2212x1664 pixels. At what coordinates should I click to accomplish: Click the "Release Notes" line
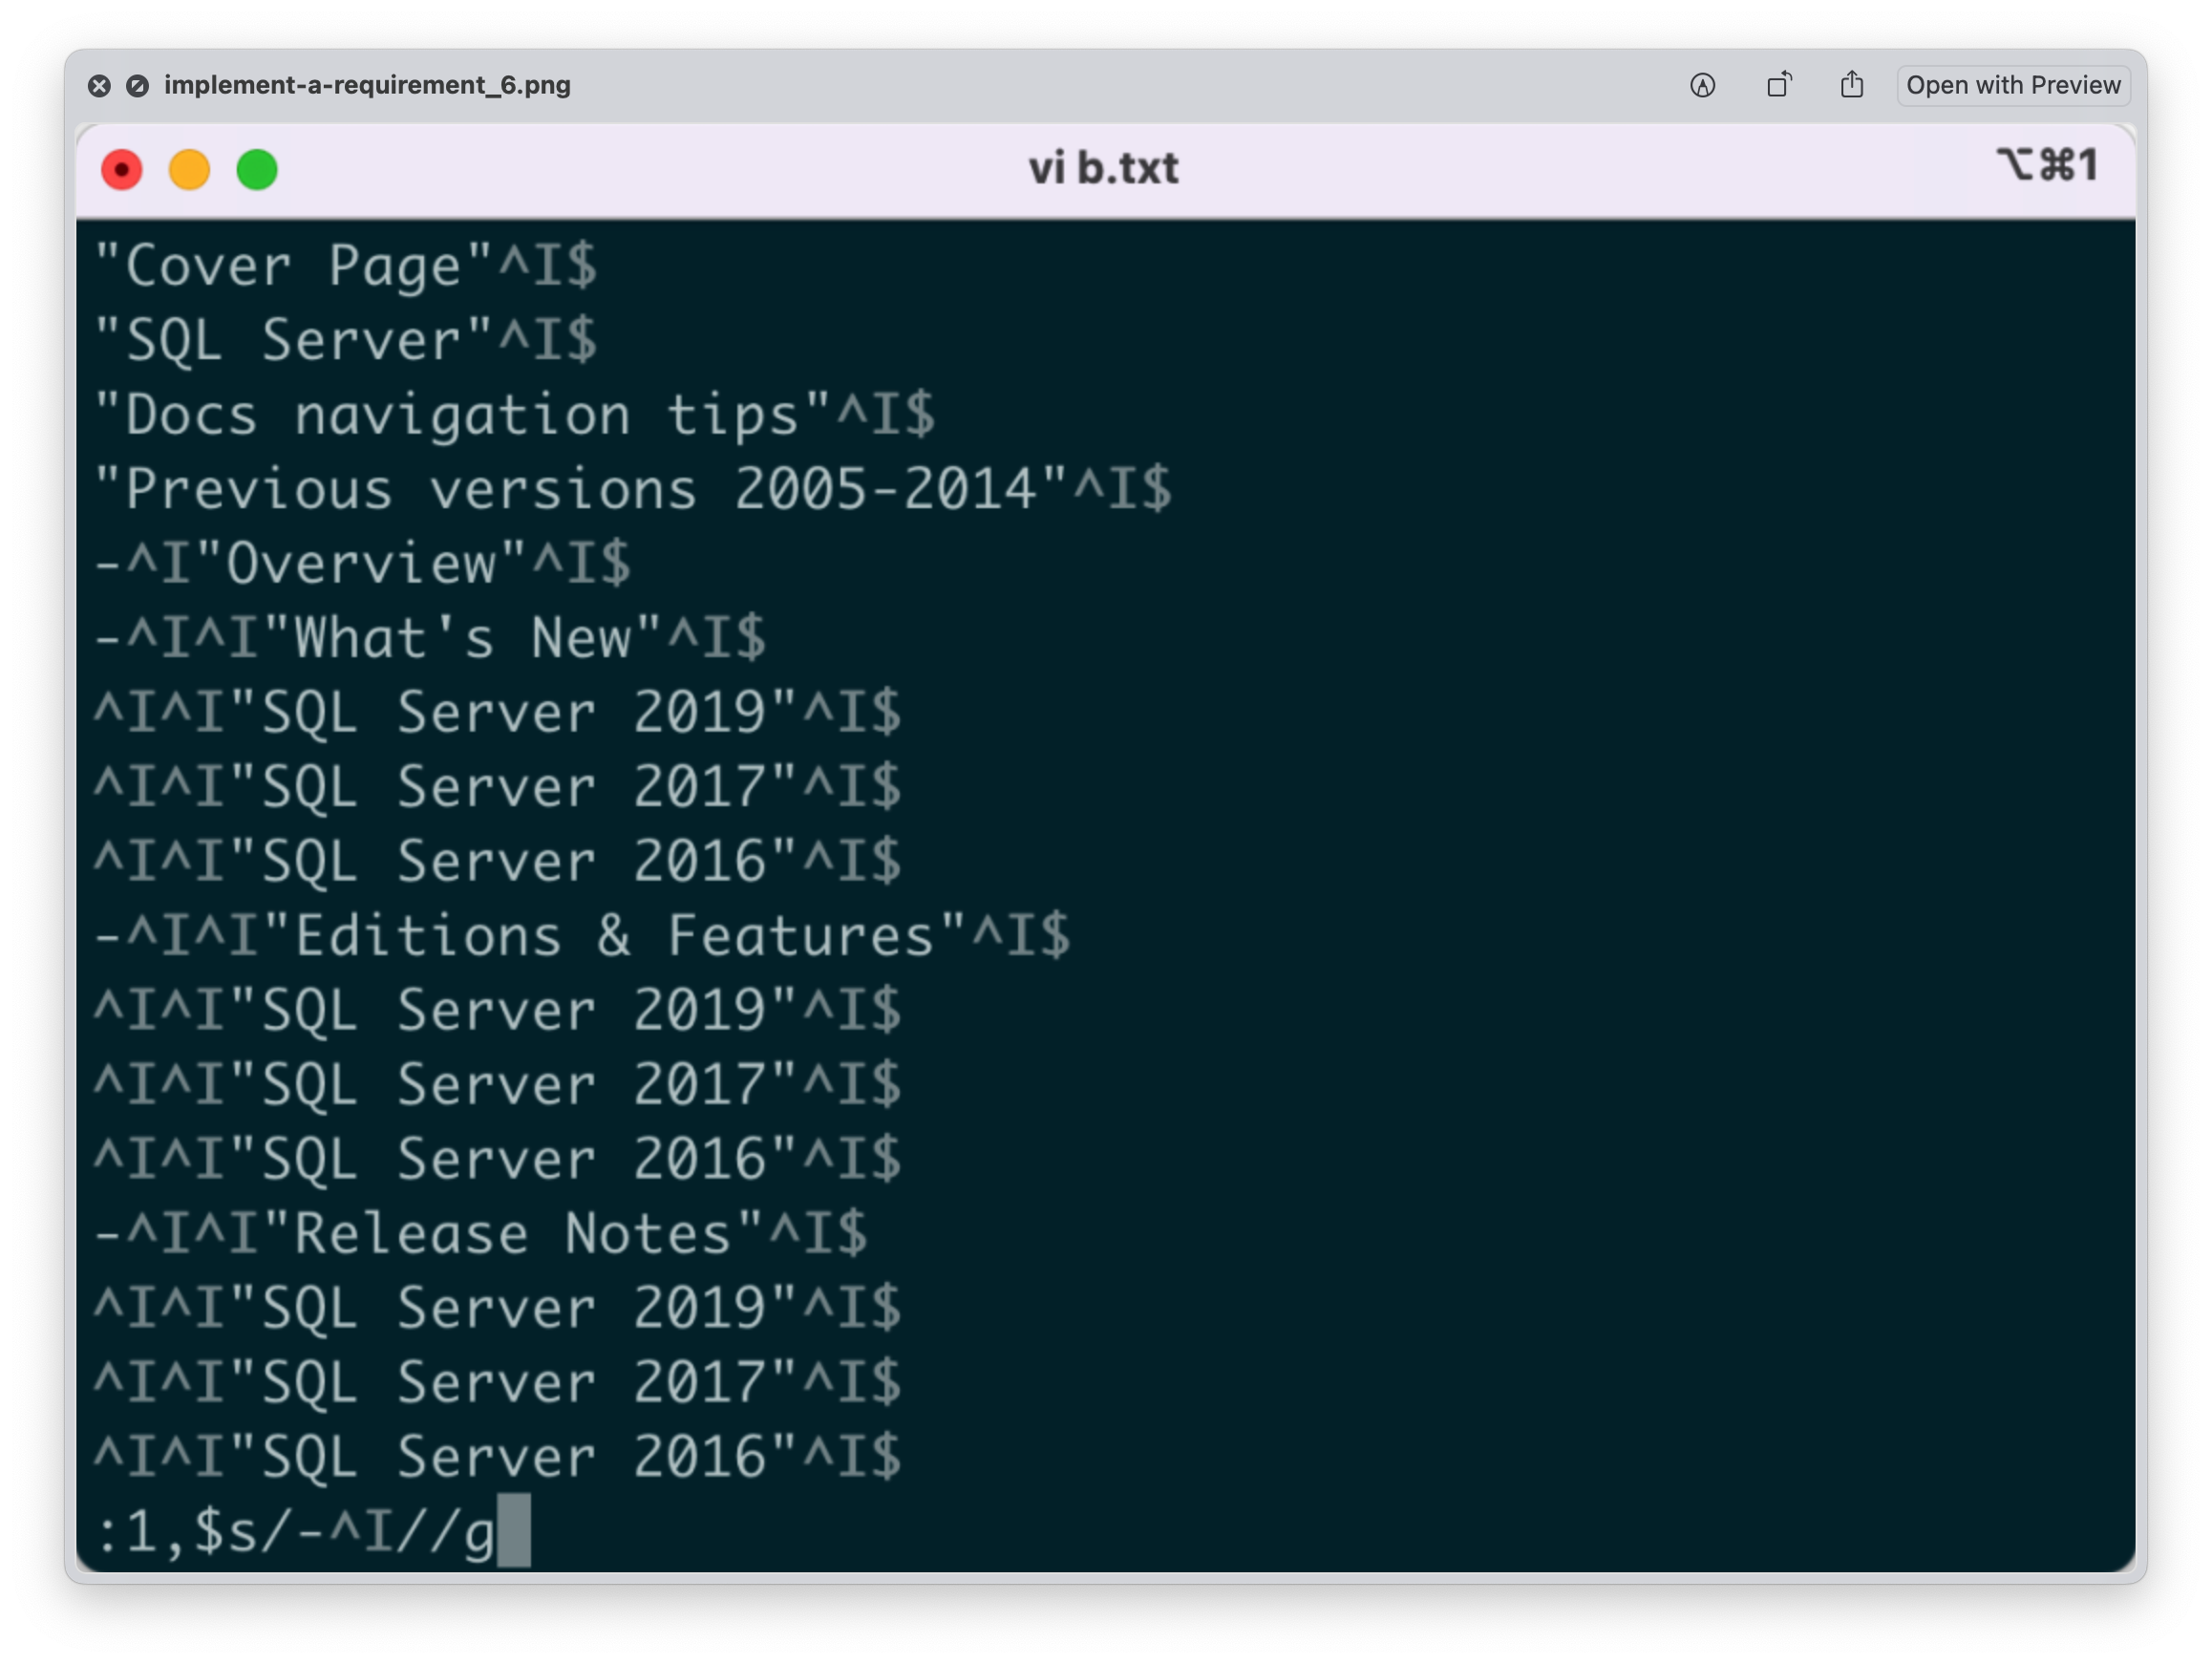[x=480, y=1234]
